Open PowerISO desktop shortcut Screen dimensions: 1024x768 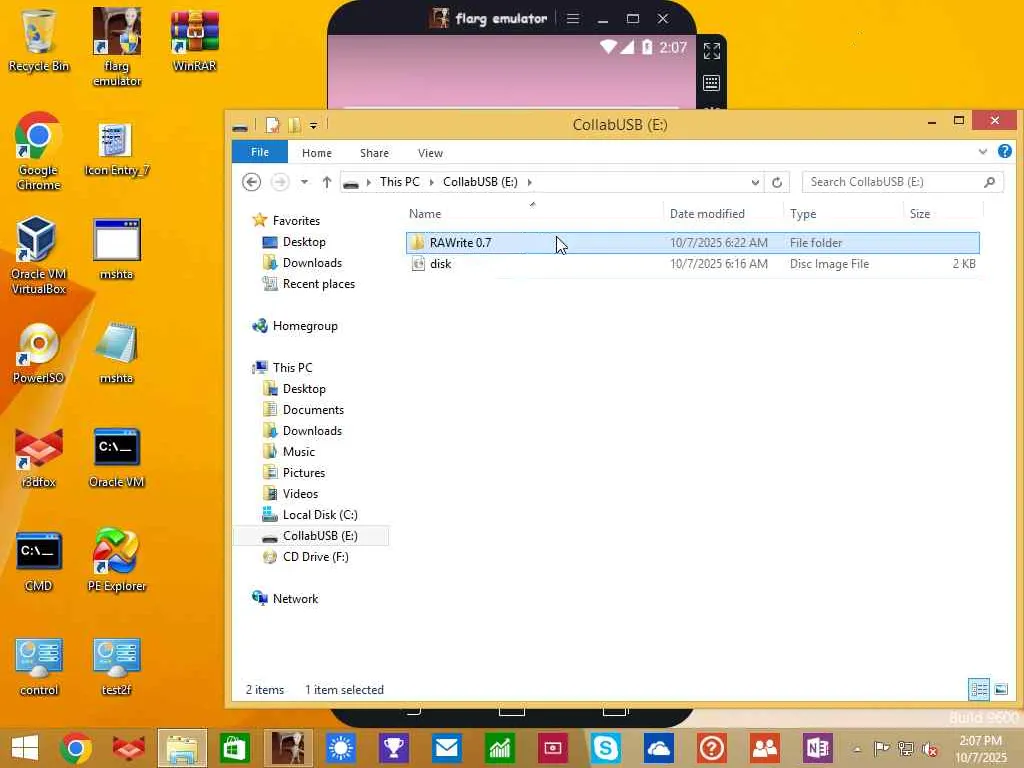(x=39, y=354)
